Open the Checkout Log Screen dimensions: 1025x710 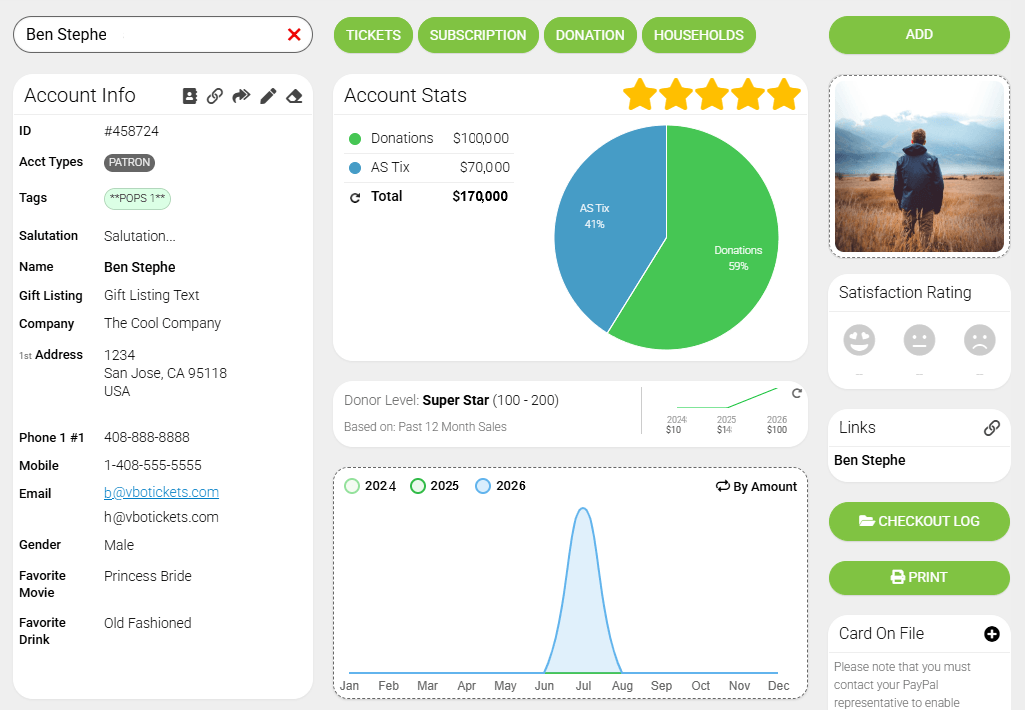919,521
